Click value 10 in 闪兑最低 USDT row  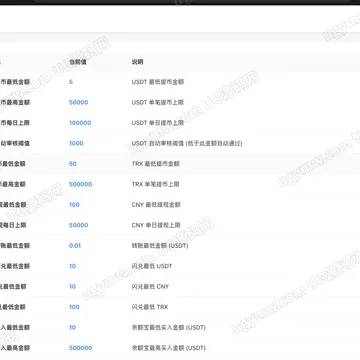[72, 266]
